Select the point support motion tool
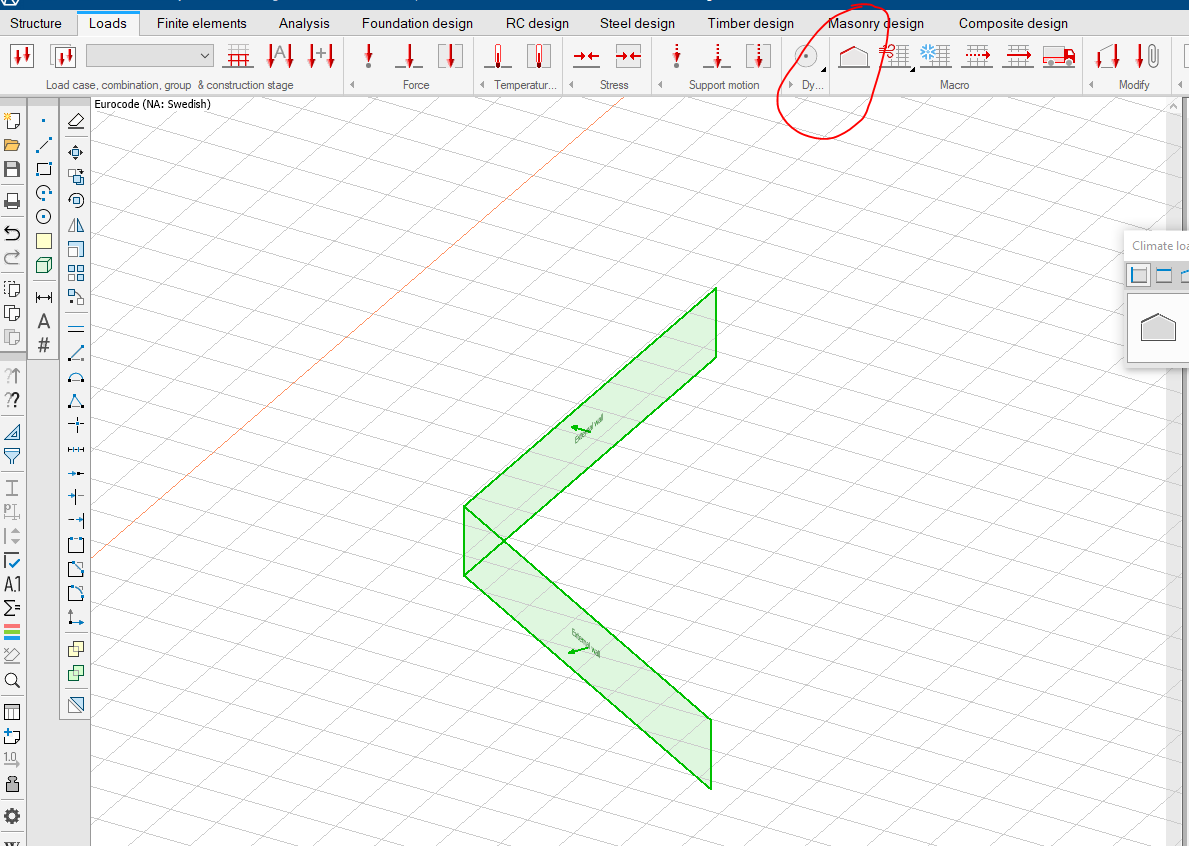 676,56
